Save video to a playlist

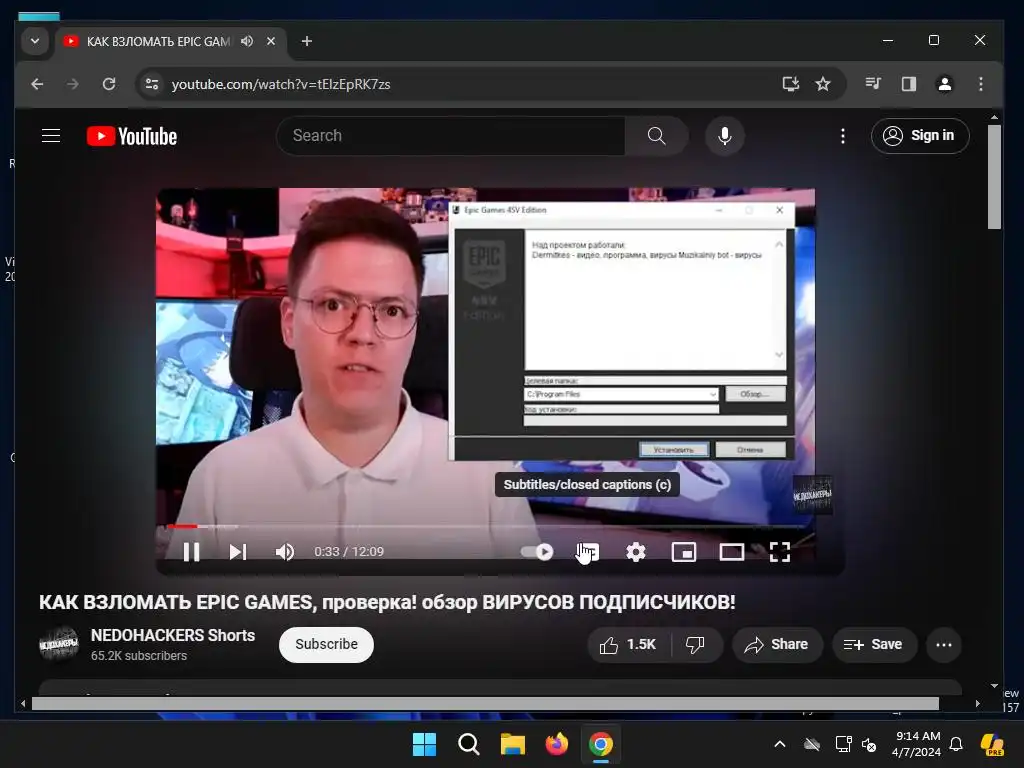pos(873,645)
